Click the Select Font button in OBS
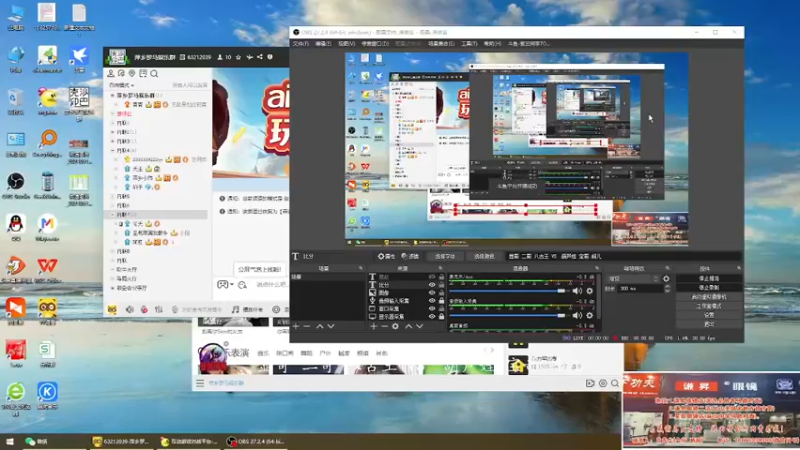Screen dimensions: 800x450 [445, 257]
